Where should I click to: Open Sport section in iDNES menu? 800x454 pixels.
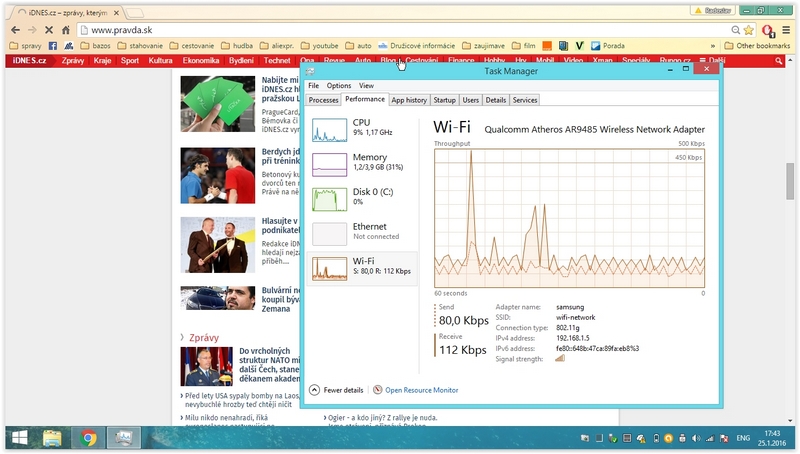pos(130,61)
